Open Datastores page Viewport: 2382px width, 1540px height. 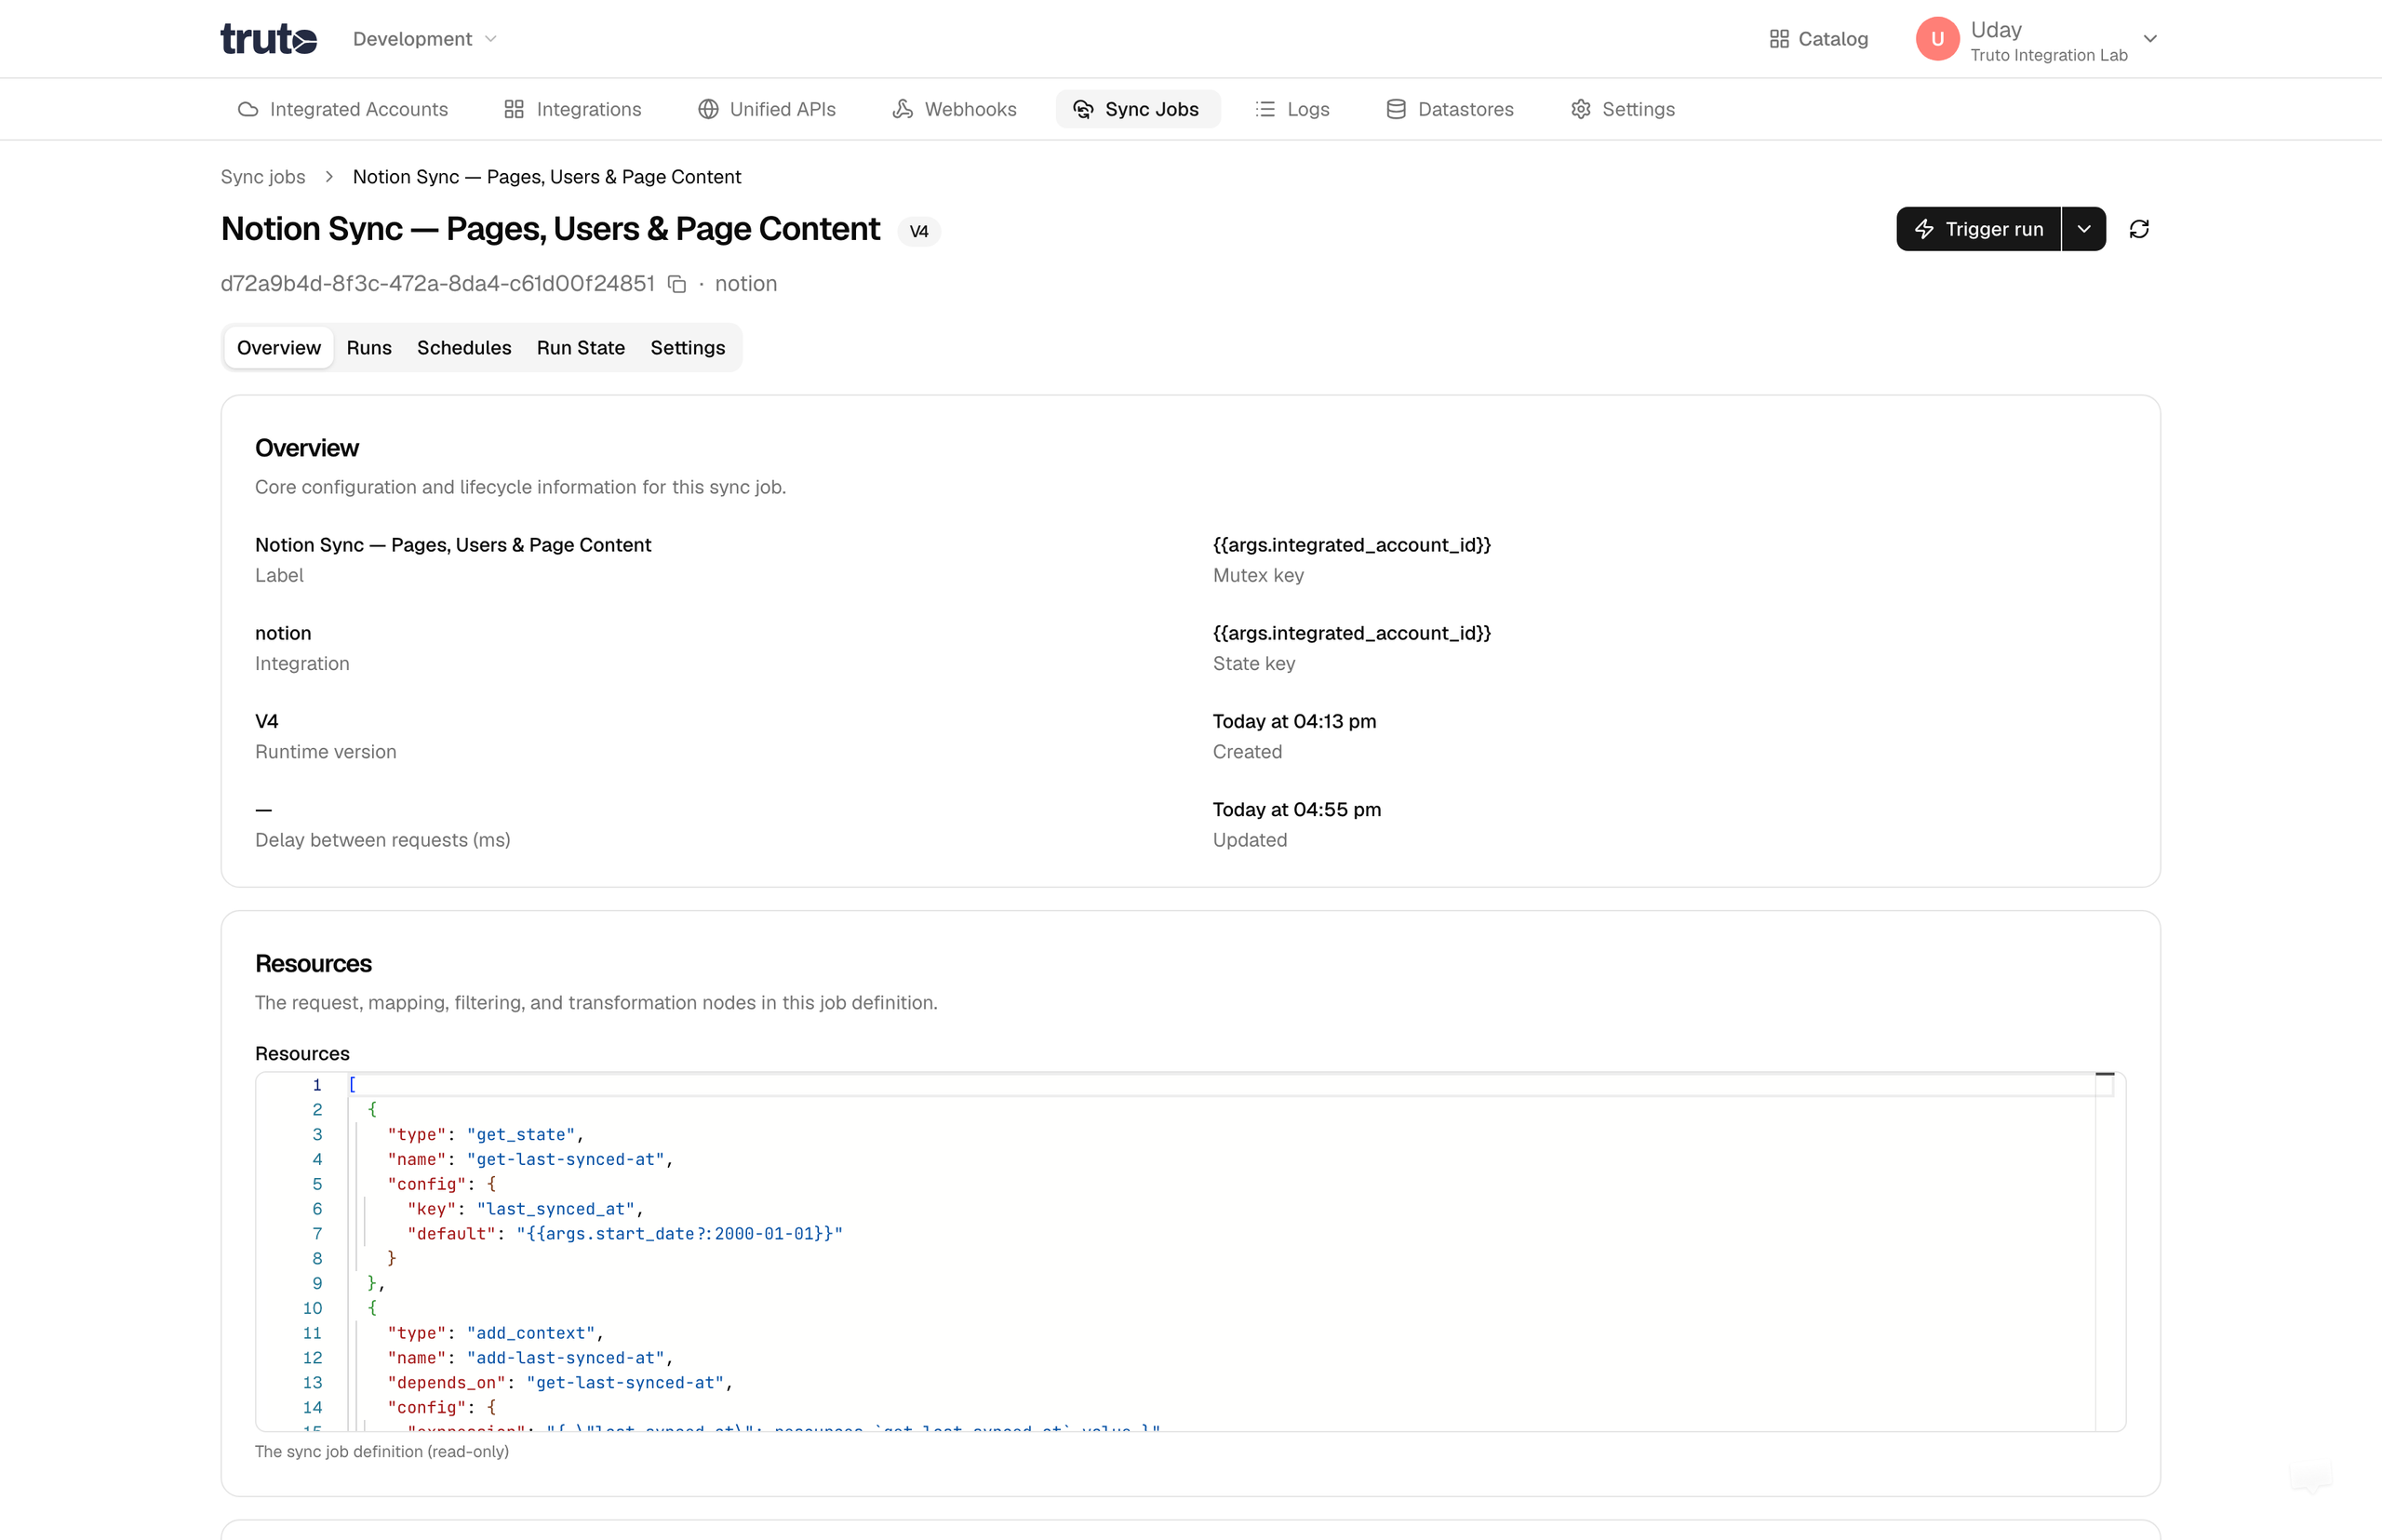[x=1450, y=109]
